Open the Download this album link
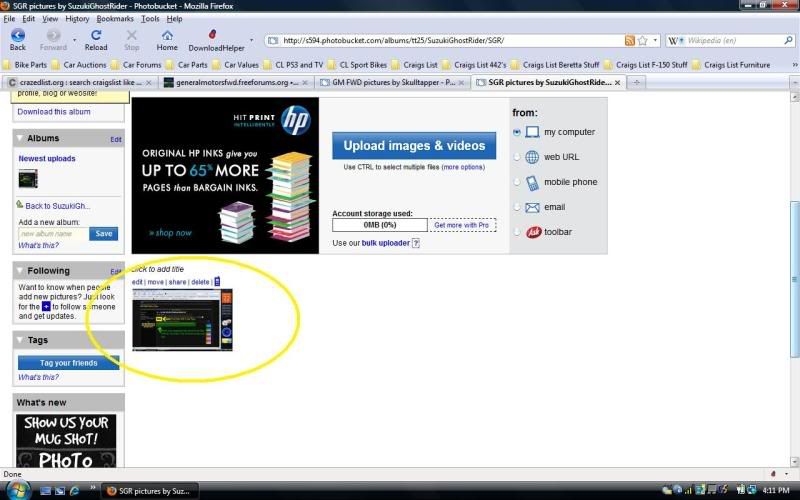The height and width of the screenshot is (500, 800). [x=54, y=112]
